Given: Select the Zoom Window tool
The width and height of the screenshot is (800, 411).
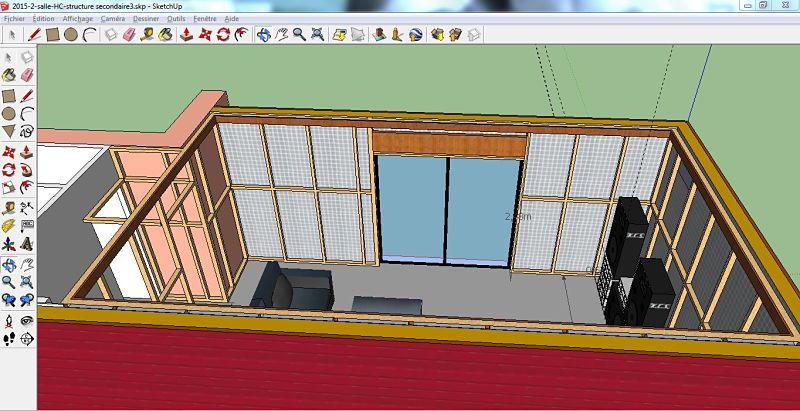Looking at the screenshot, I should pos(27,282).
